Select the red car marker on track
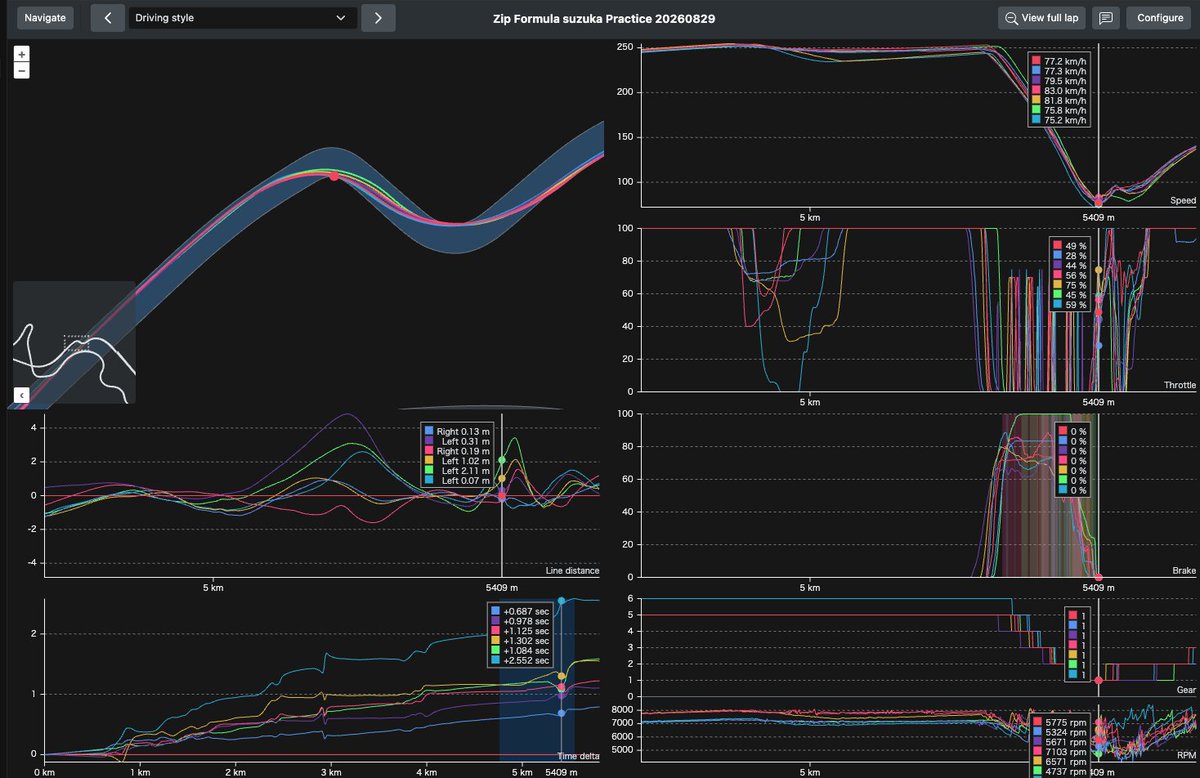This screenshot has height=778, width=1200. (334, 176)
